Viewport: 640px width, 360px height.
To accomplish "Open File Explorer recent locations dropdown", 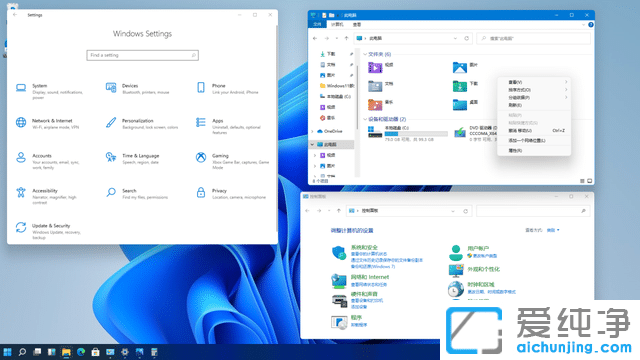I will tap(337, 38).
